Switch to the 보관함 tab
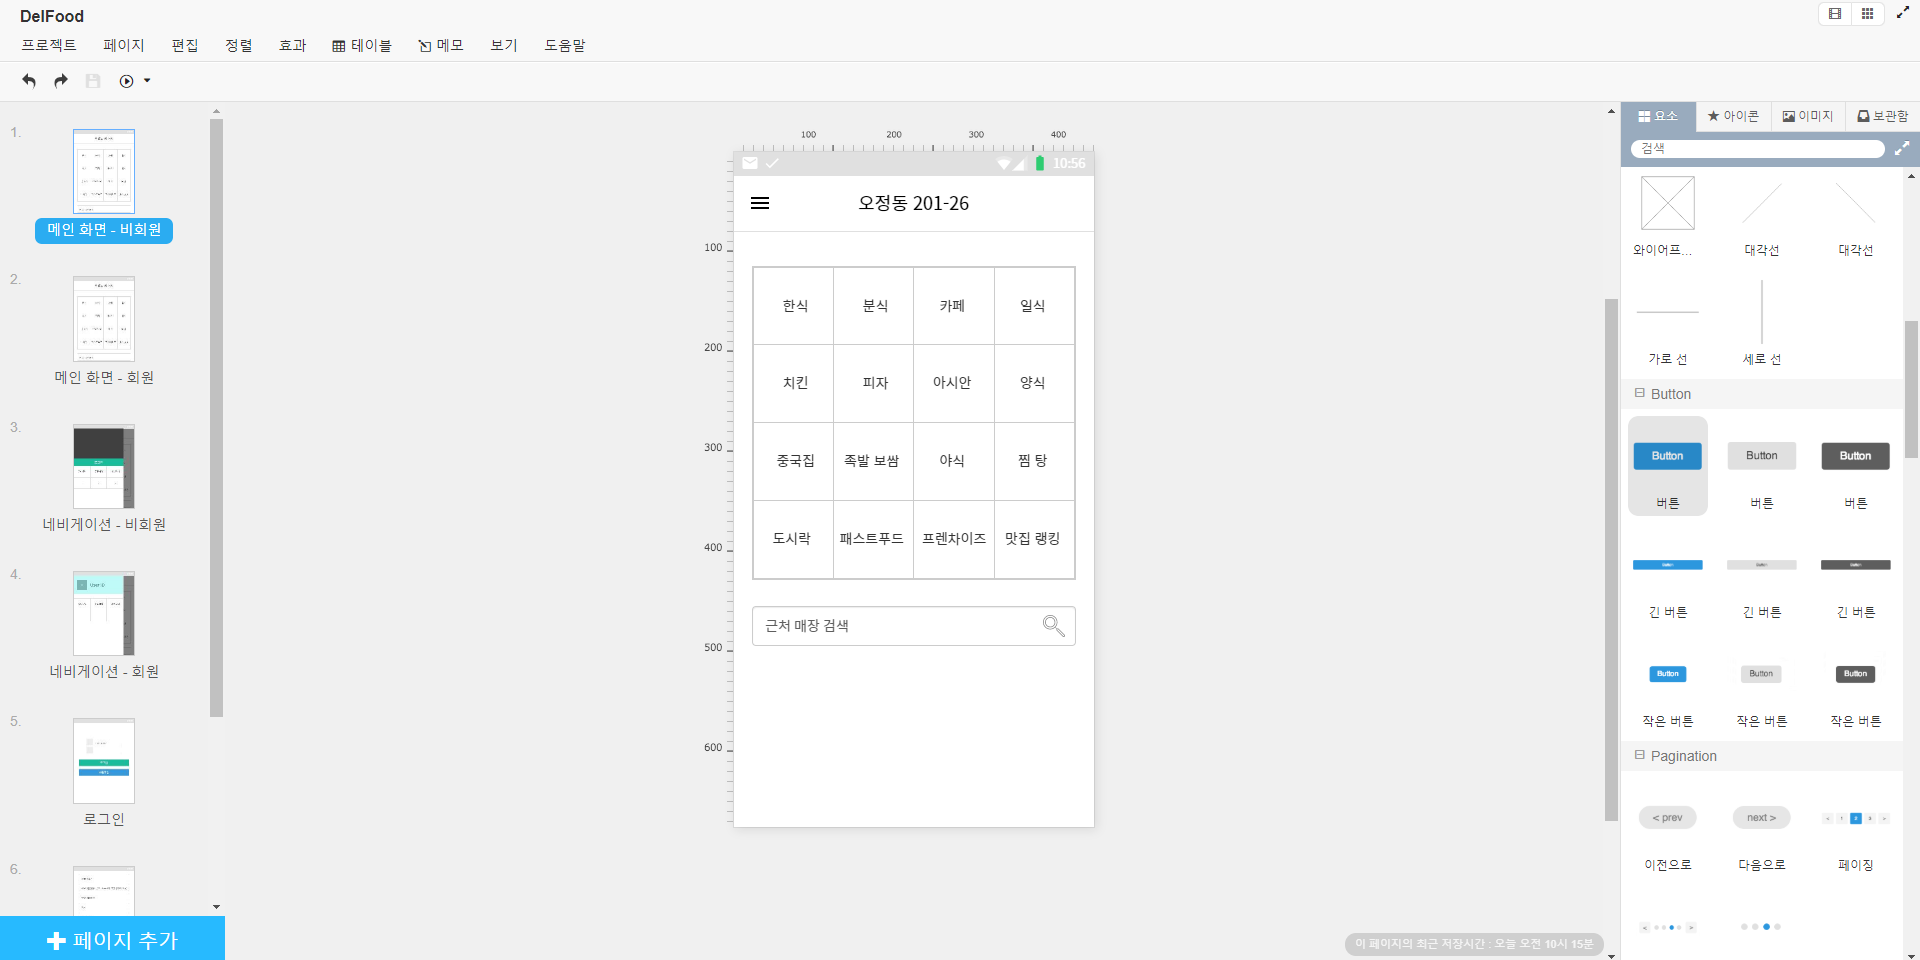Viewport: 1920px width, 960px height. [1883, 116]
